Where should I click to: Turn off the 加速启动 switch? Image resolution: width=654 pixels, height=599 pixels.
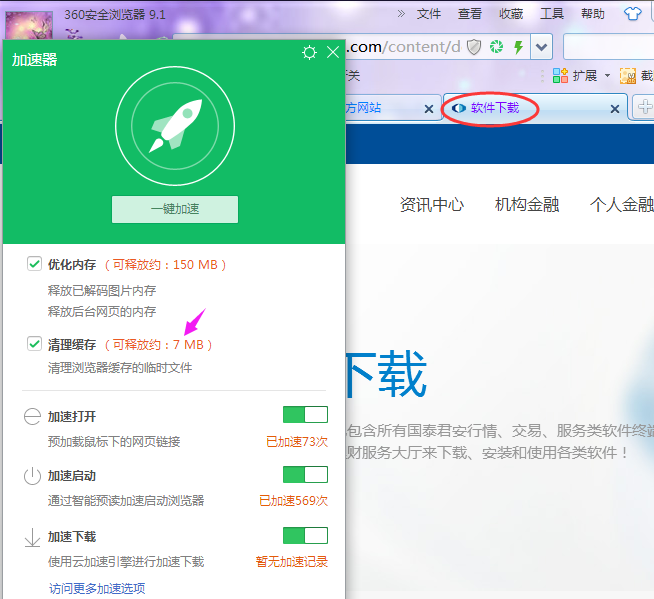(x=305, y=474)
